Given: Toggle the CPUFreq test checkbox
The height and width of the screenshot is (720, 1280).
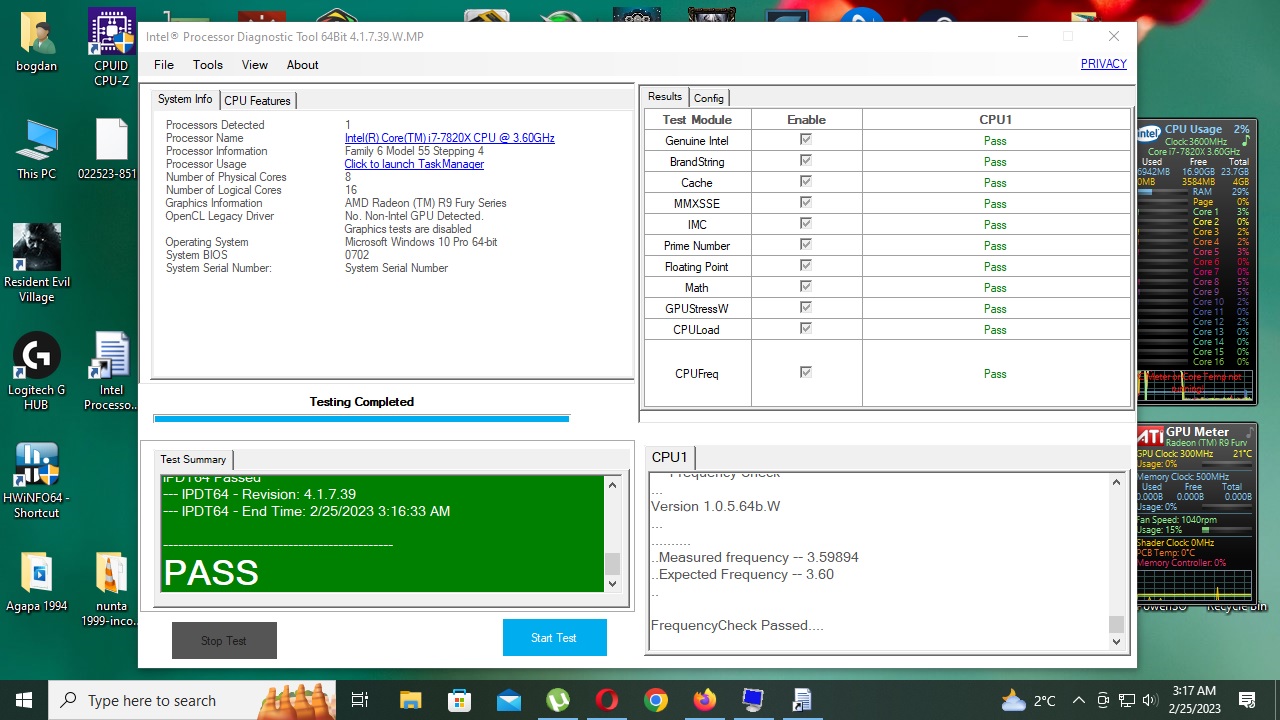Looking at the screenshot, I should tap(806, 372).
